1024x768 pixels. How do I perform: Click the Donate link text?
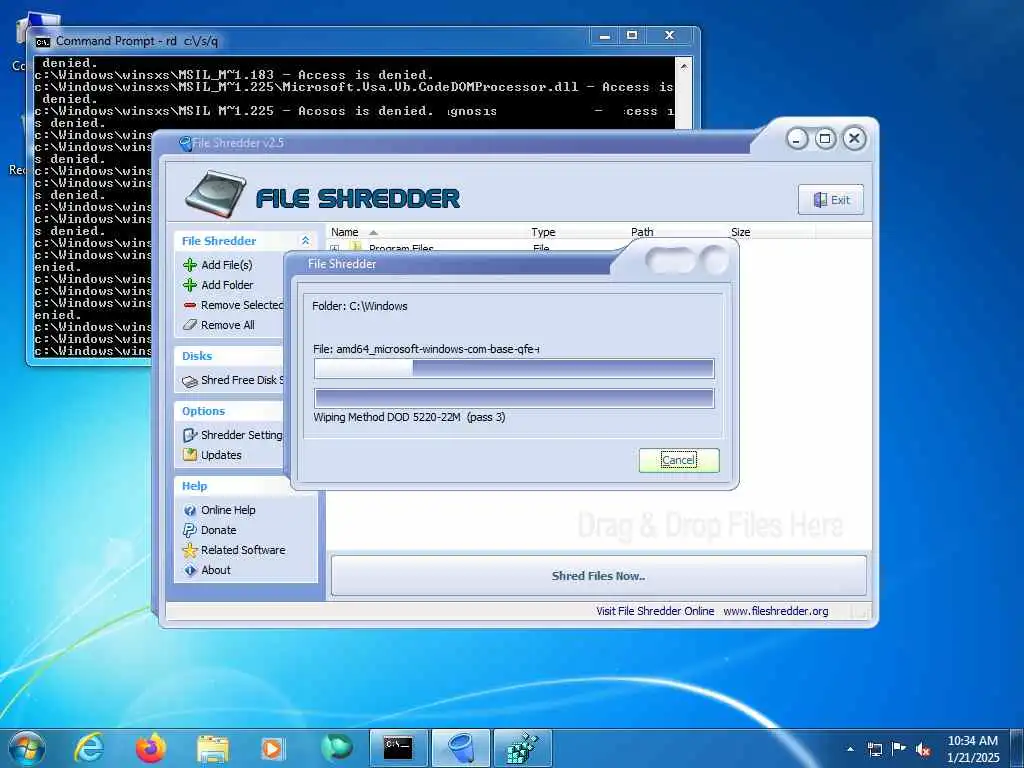click(219, 530)
